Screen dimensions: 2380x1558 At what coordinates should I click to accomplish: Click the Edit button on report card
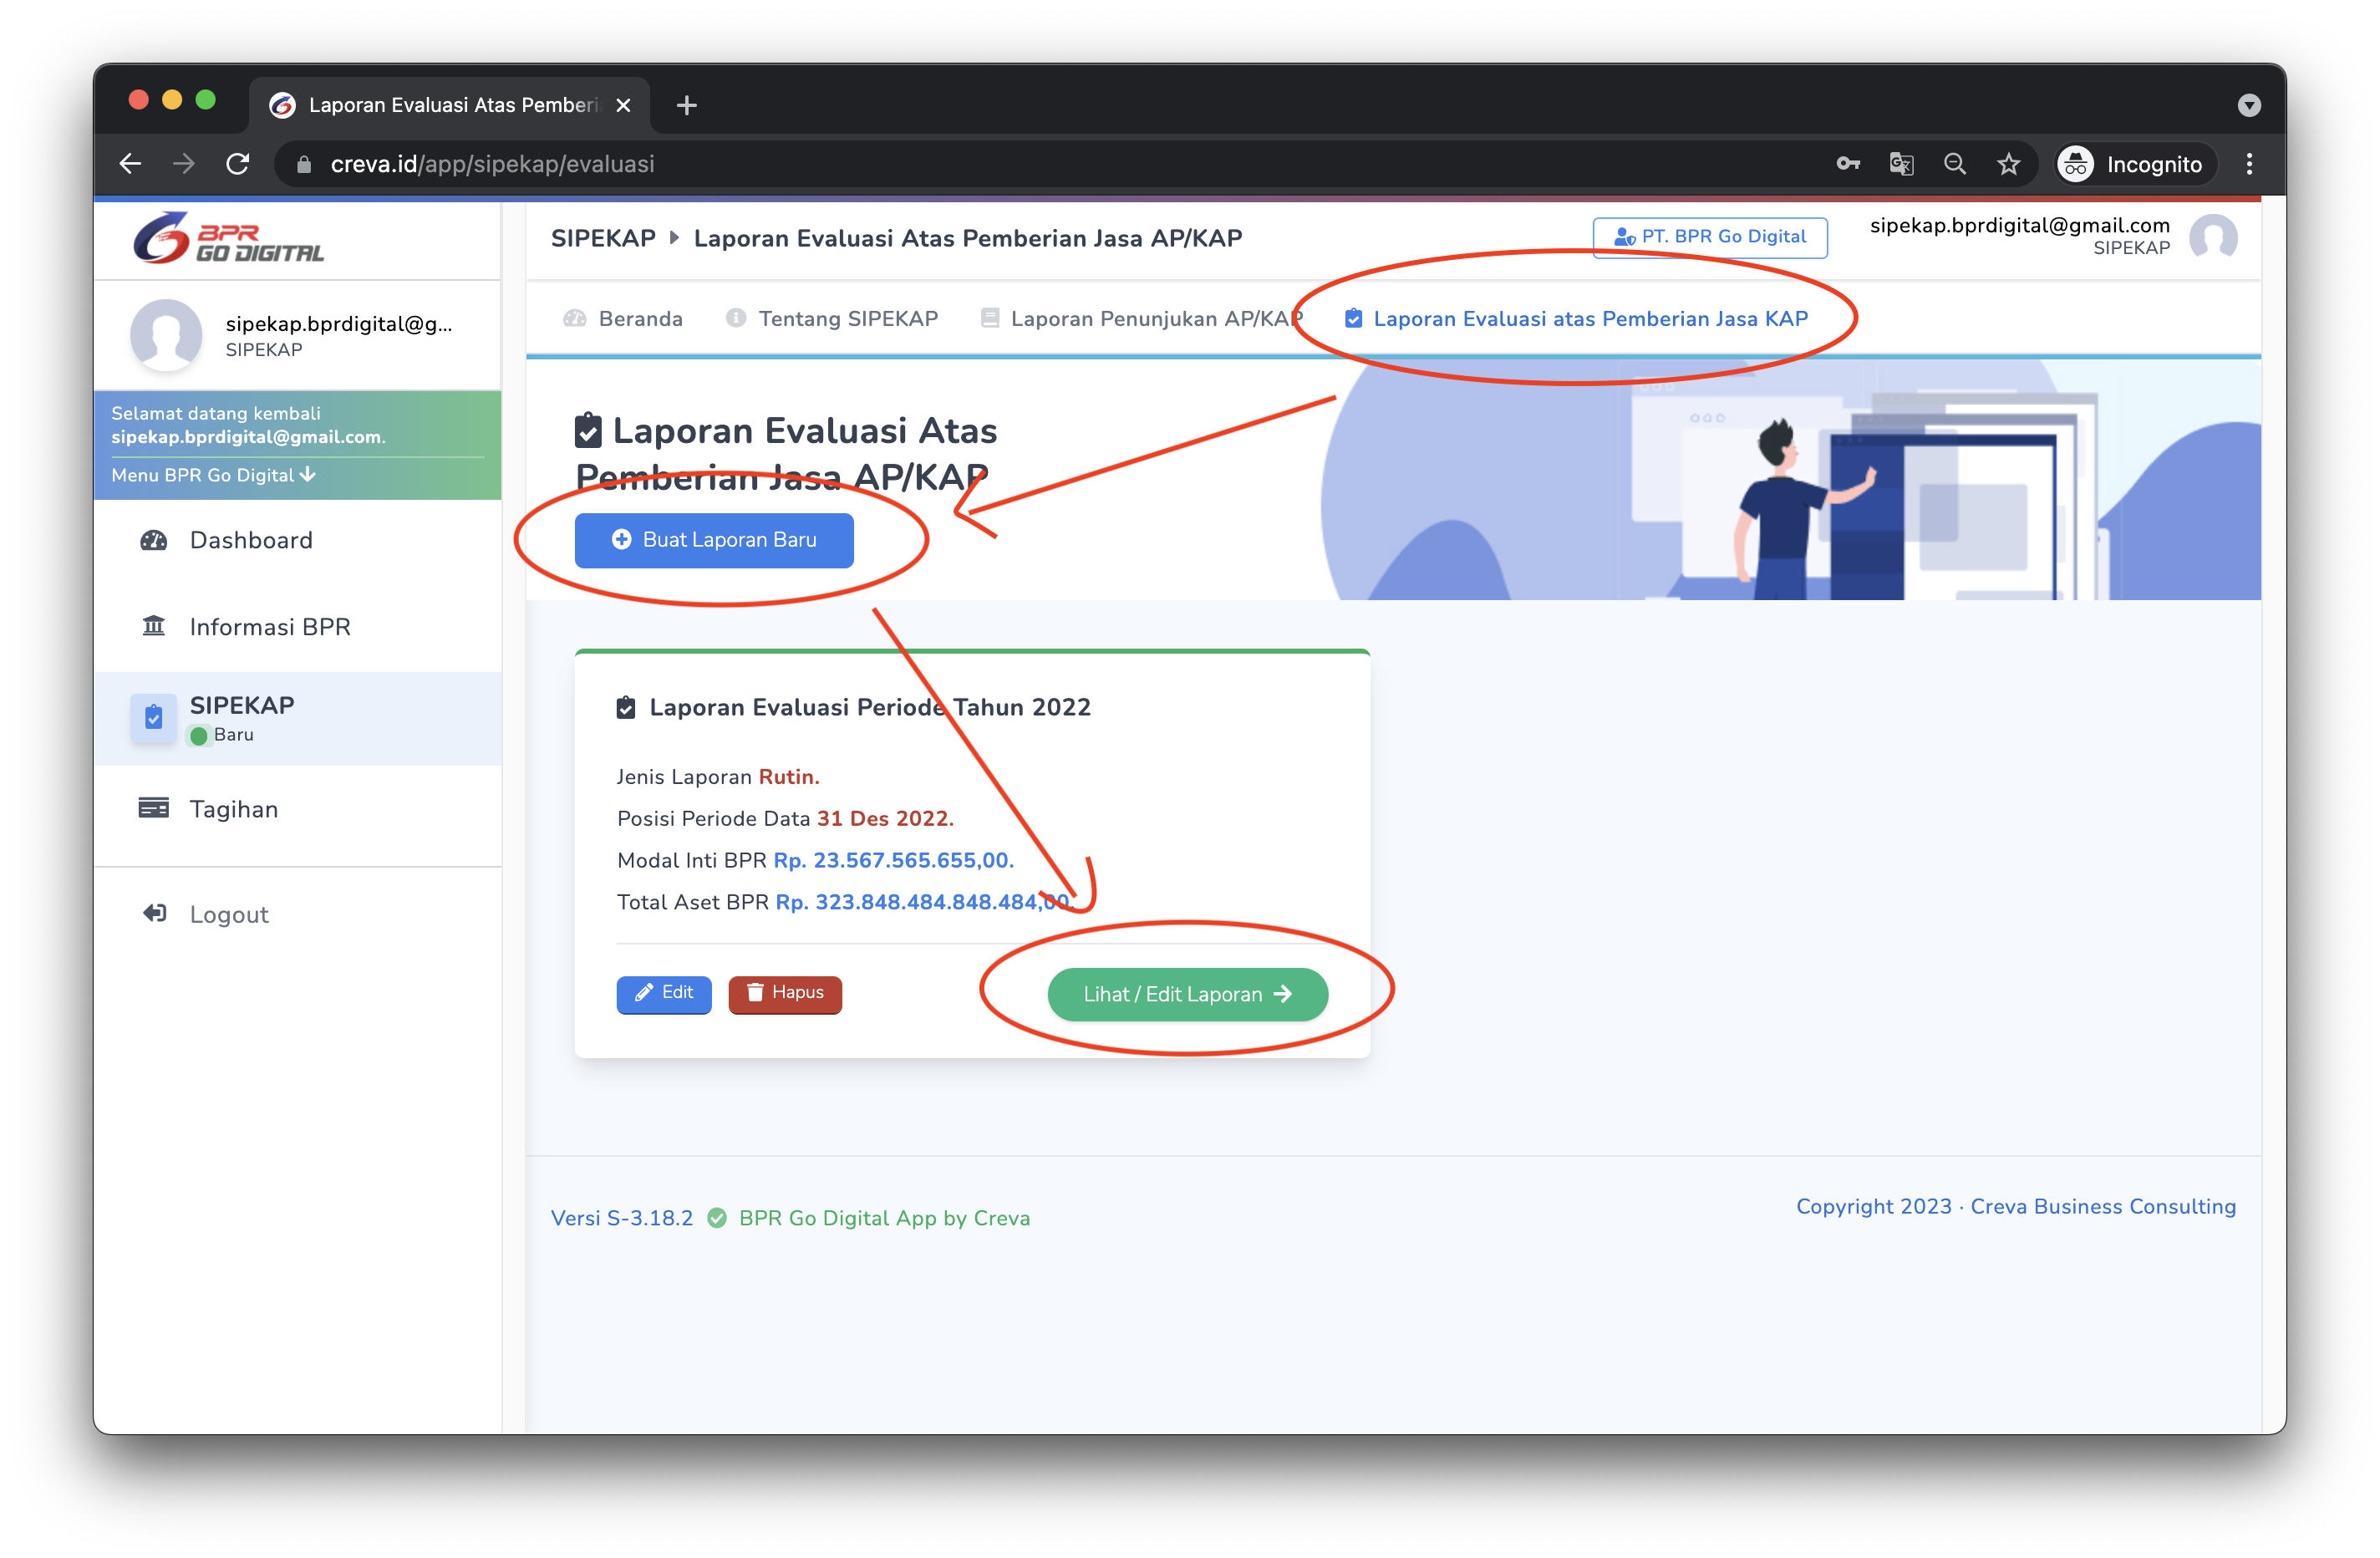(x=664, y=993)
